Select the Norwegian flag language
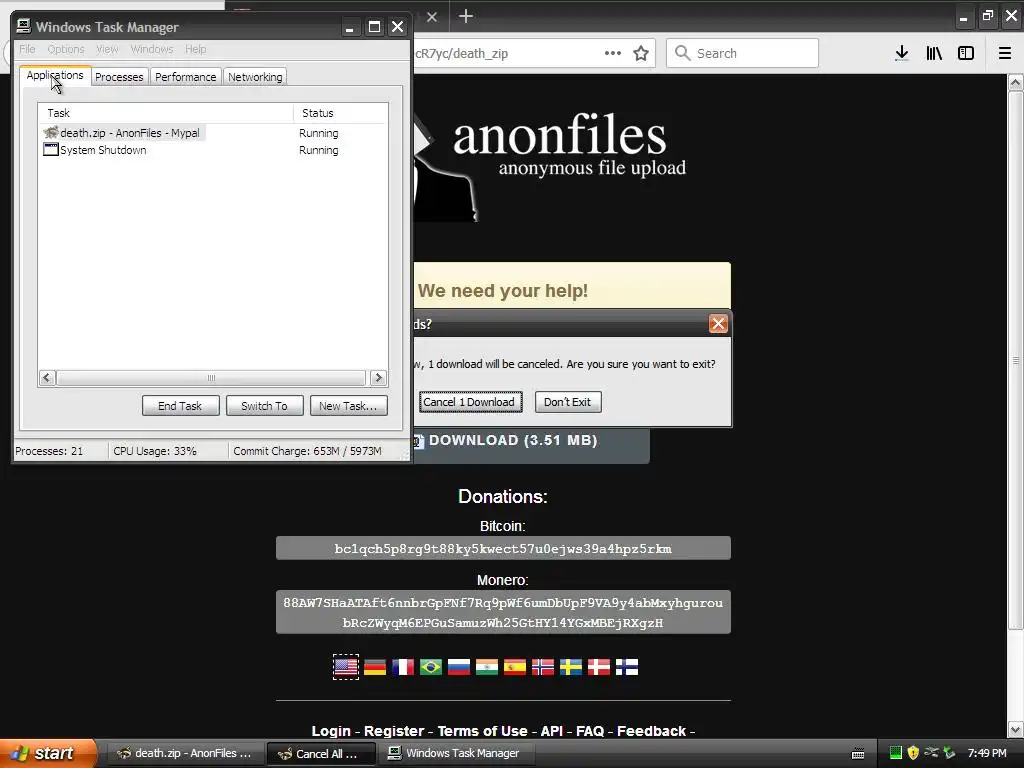This screenshot has width=1024, height=768. pyautogui.click(x=543, y=667)
